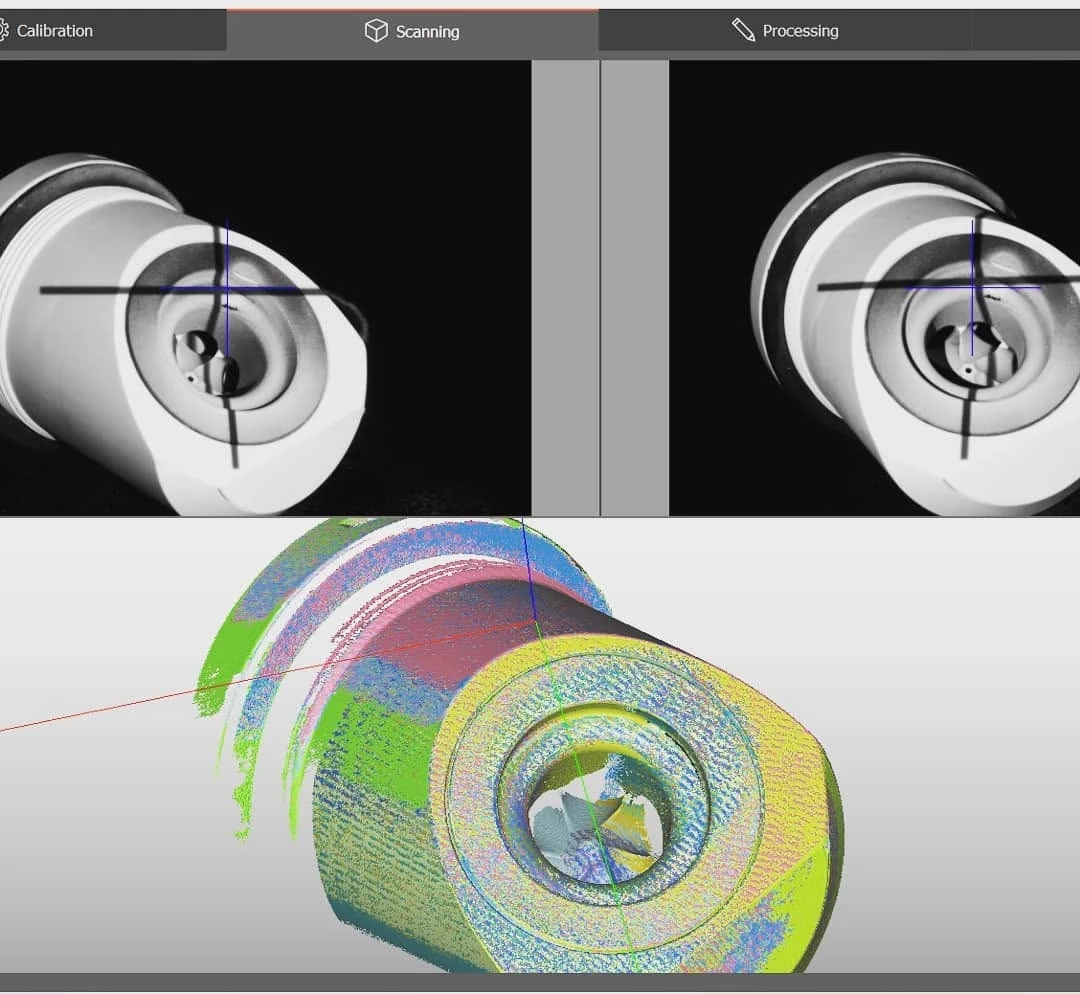Open the Scanning tab
Screen dimensions: 1080x994
pos(413,32)
